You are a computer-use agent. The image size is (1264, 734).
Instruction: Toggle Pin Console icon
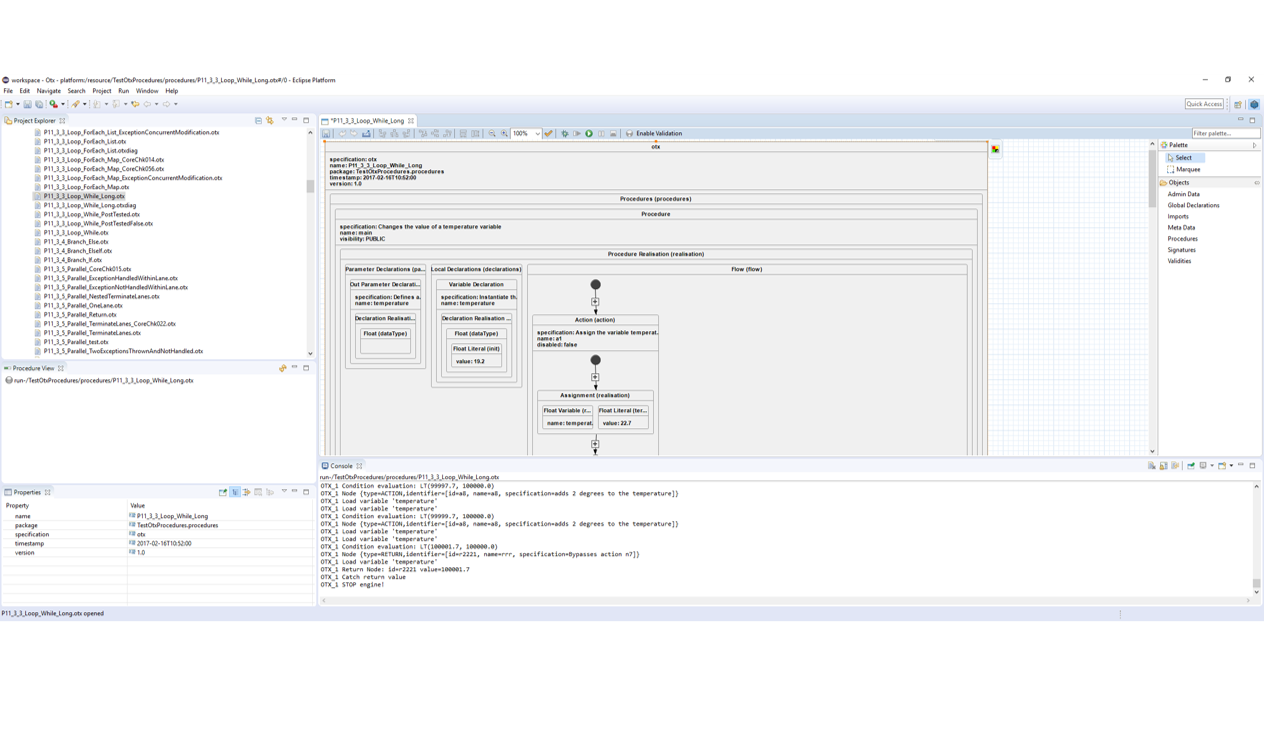tap(1191, 466)
